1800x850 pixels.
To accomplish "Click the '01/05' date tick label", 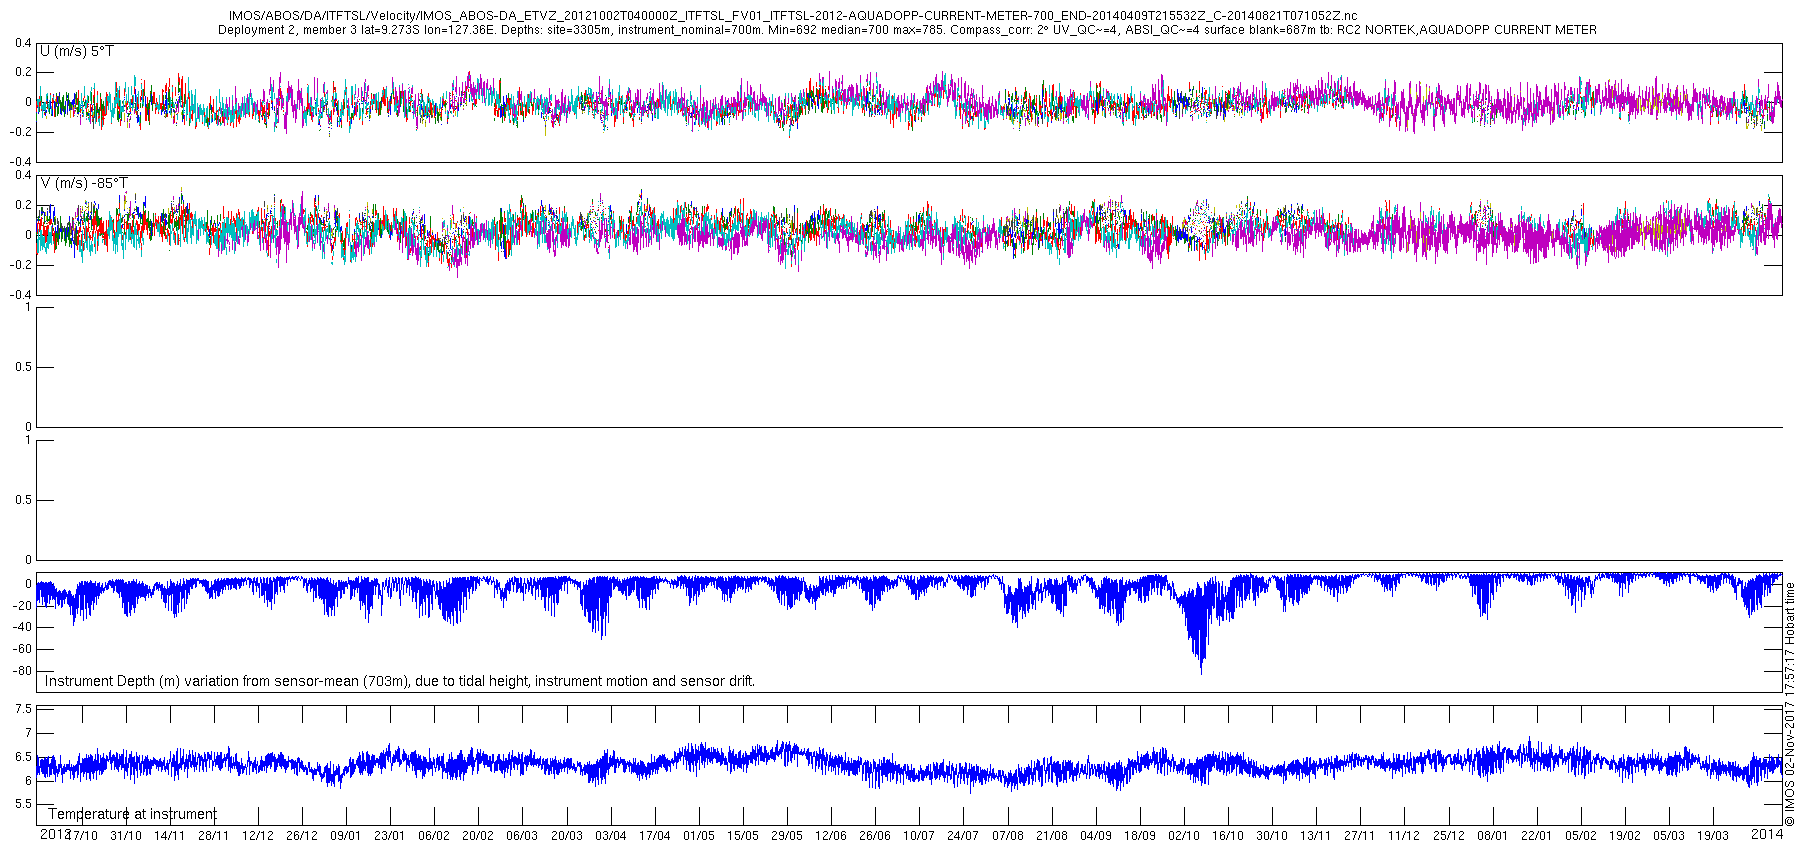I will 699,836.
